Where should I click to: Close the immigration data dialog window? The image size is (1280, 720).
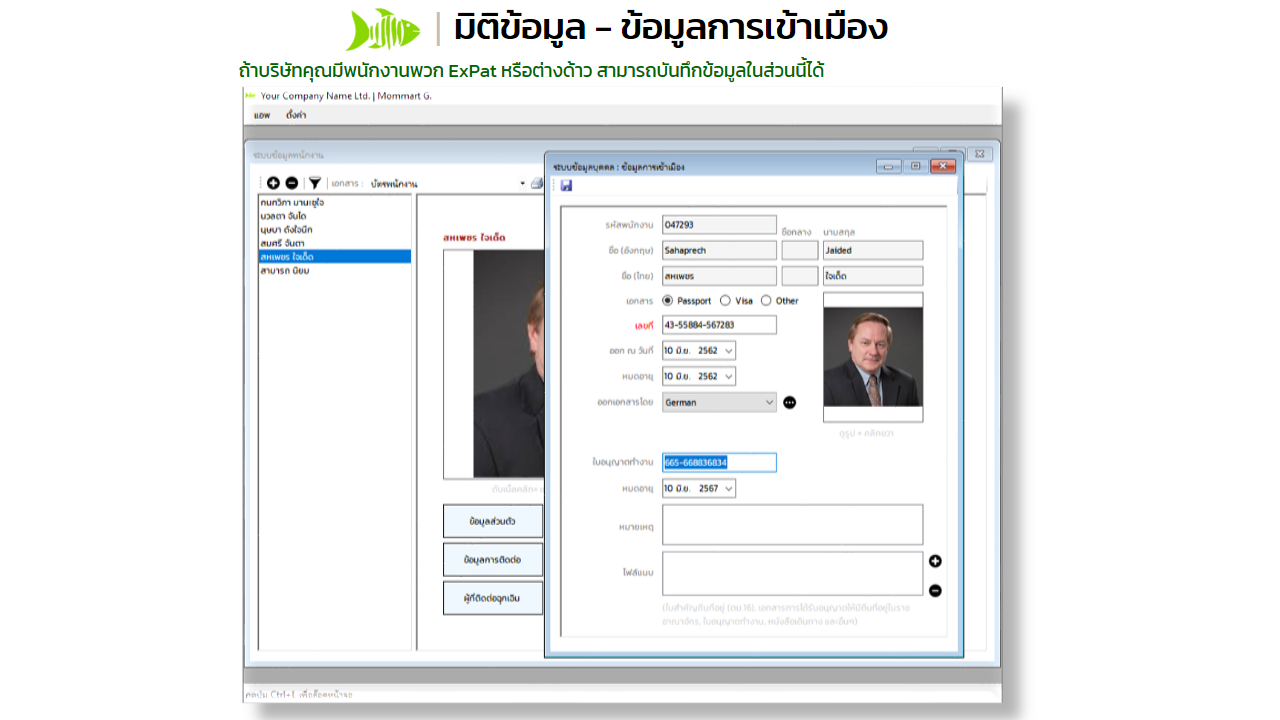[943, 167]
